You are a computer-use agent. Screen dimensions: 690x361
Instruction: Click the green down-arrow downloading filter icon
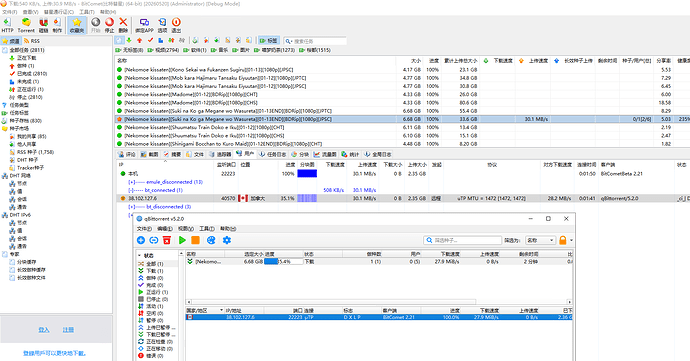pyautogui.click(x=129, y=40)
